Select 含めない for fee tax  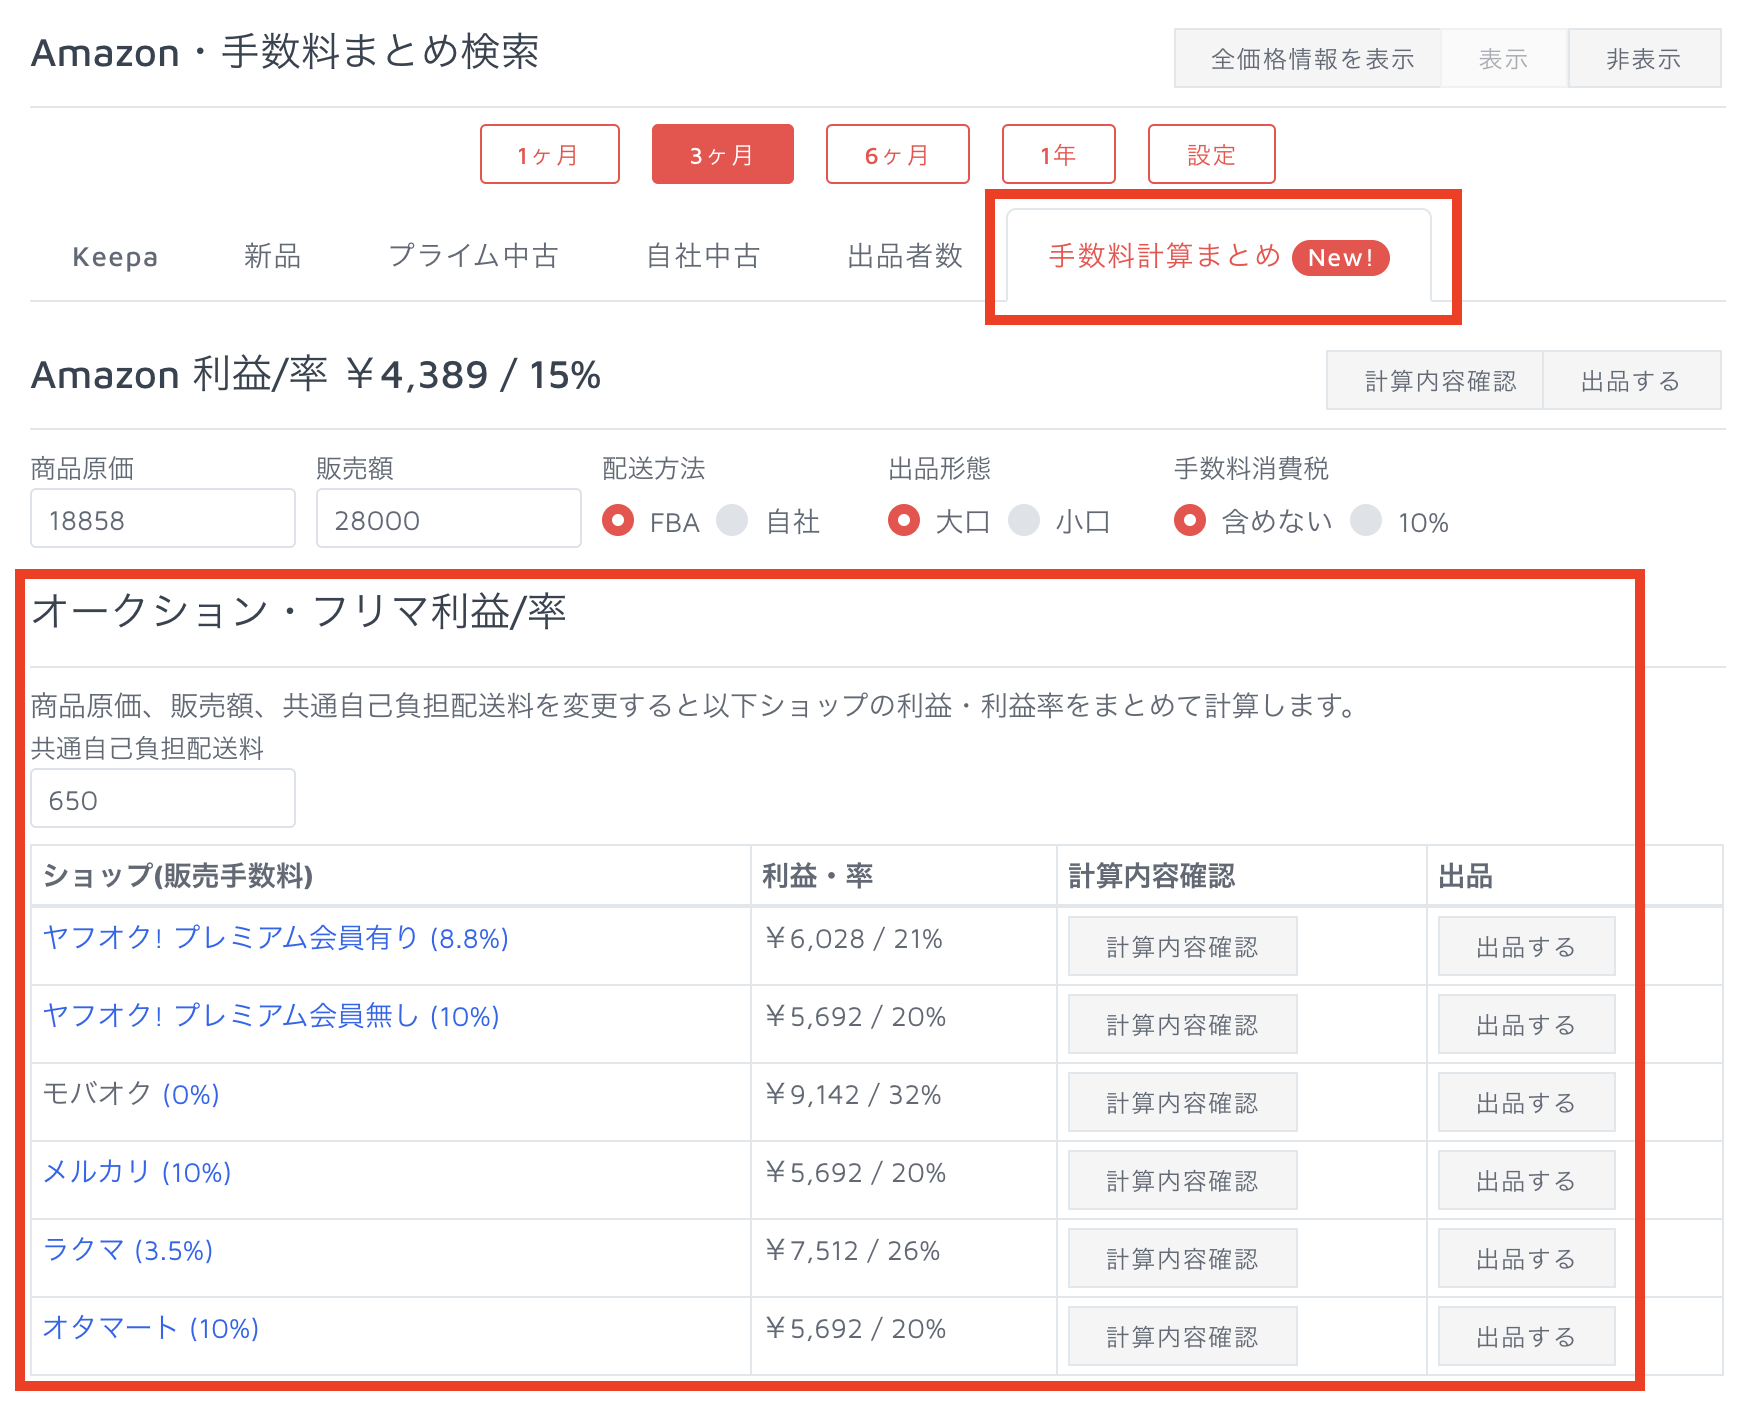pos(1190,520)
